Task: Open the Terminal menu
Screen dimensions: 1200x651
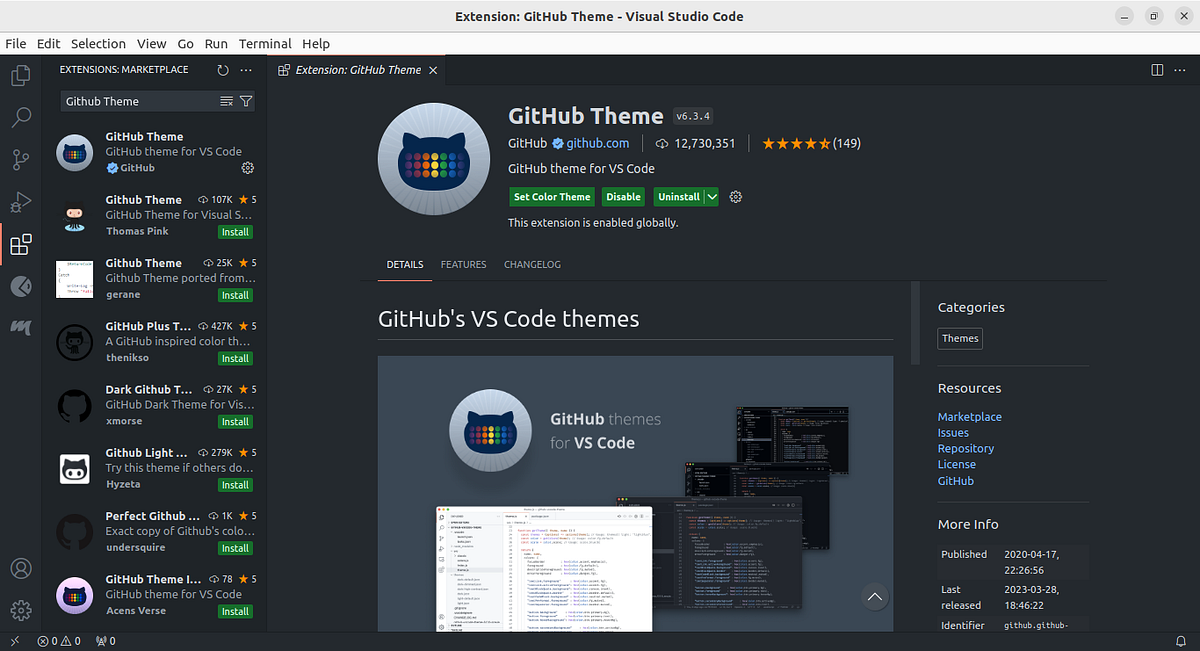Action: pos(265,43)
